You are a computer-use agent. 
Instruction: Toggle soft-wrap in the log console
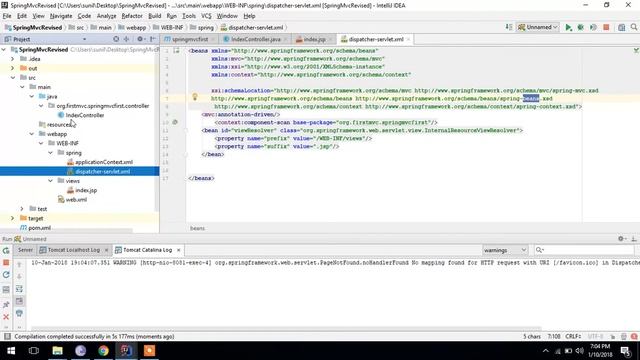(19, 289)
